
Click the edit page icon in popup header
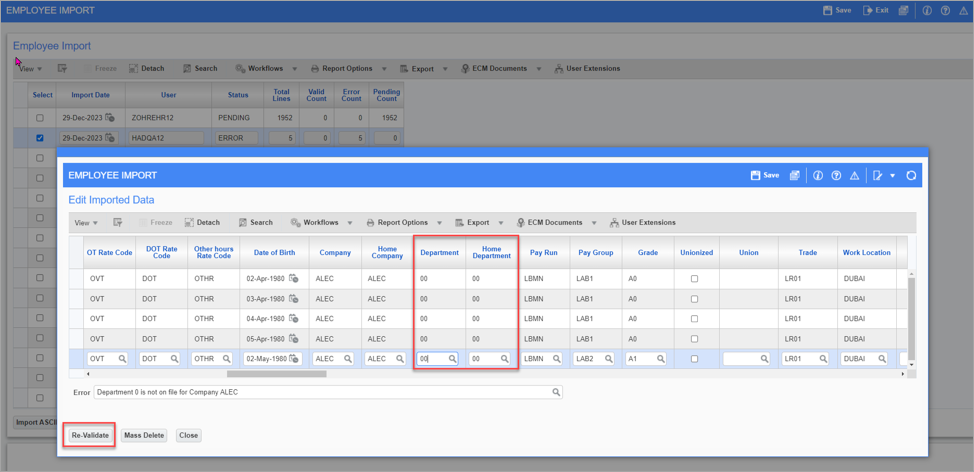[878, 176]
